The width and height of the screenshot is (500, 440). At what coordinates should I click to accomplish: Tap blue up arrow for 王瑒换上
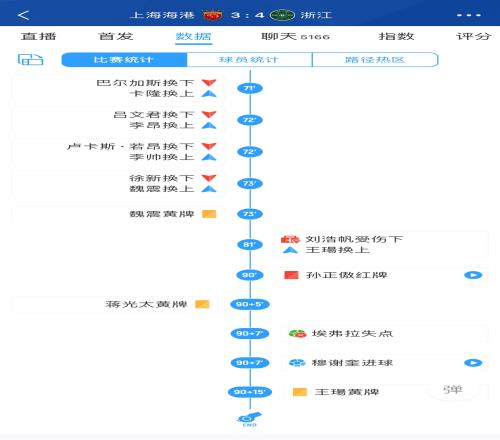coord(290,250)
